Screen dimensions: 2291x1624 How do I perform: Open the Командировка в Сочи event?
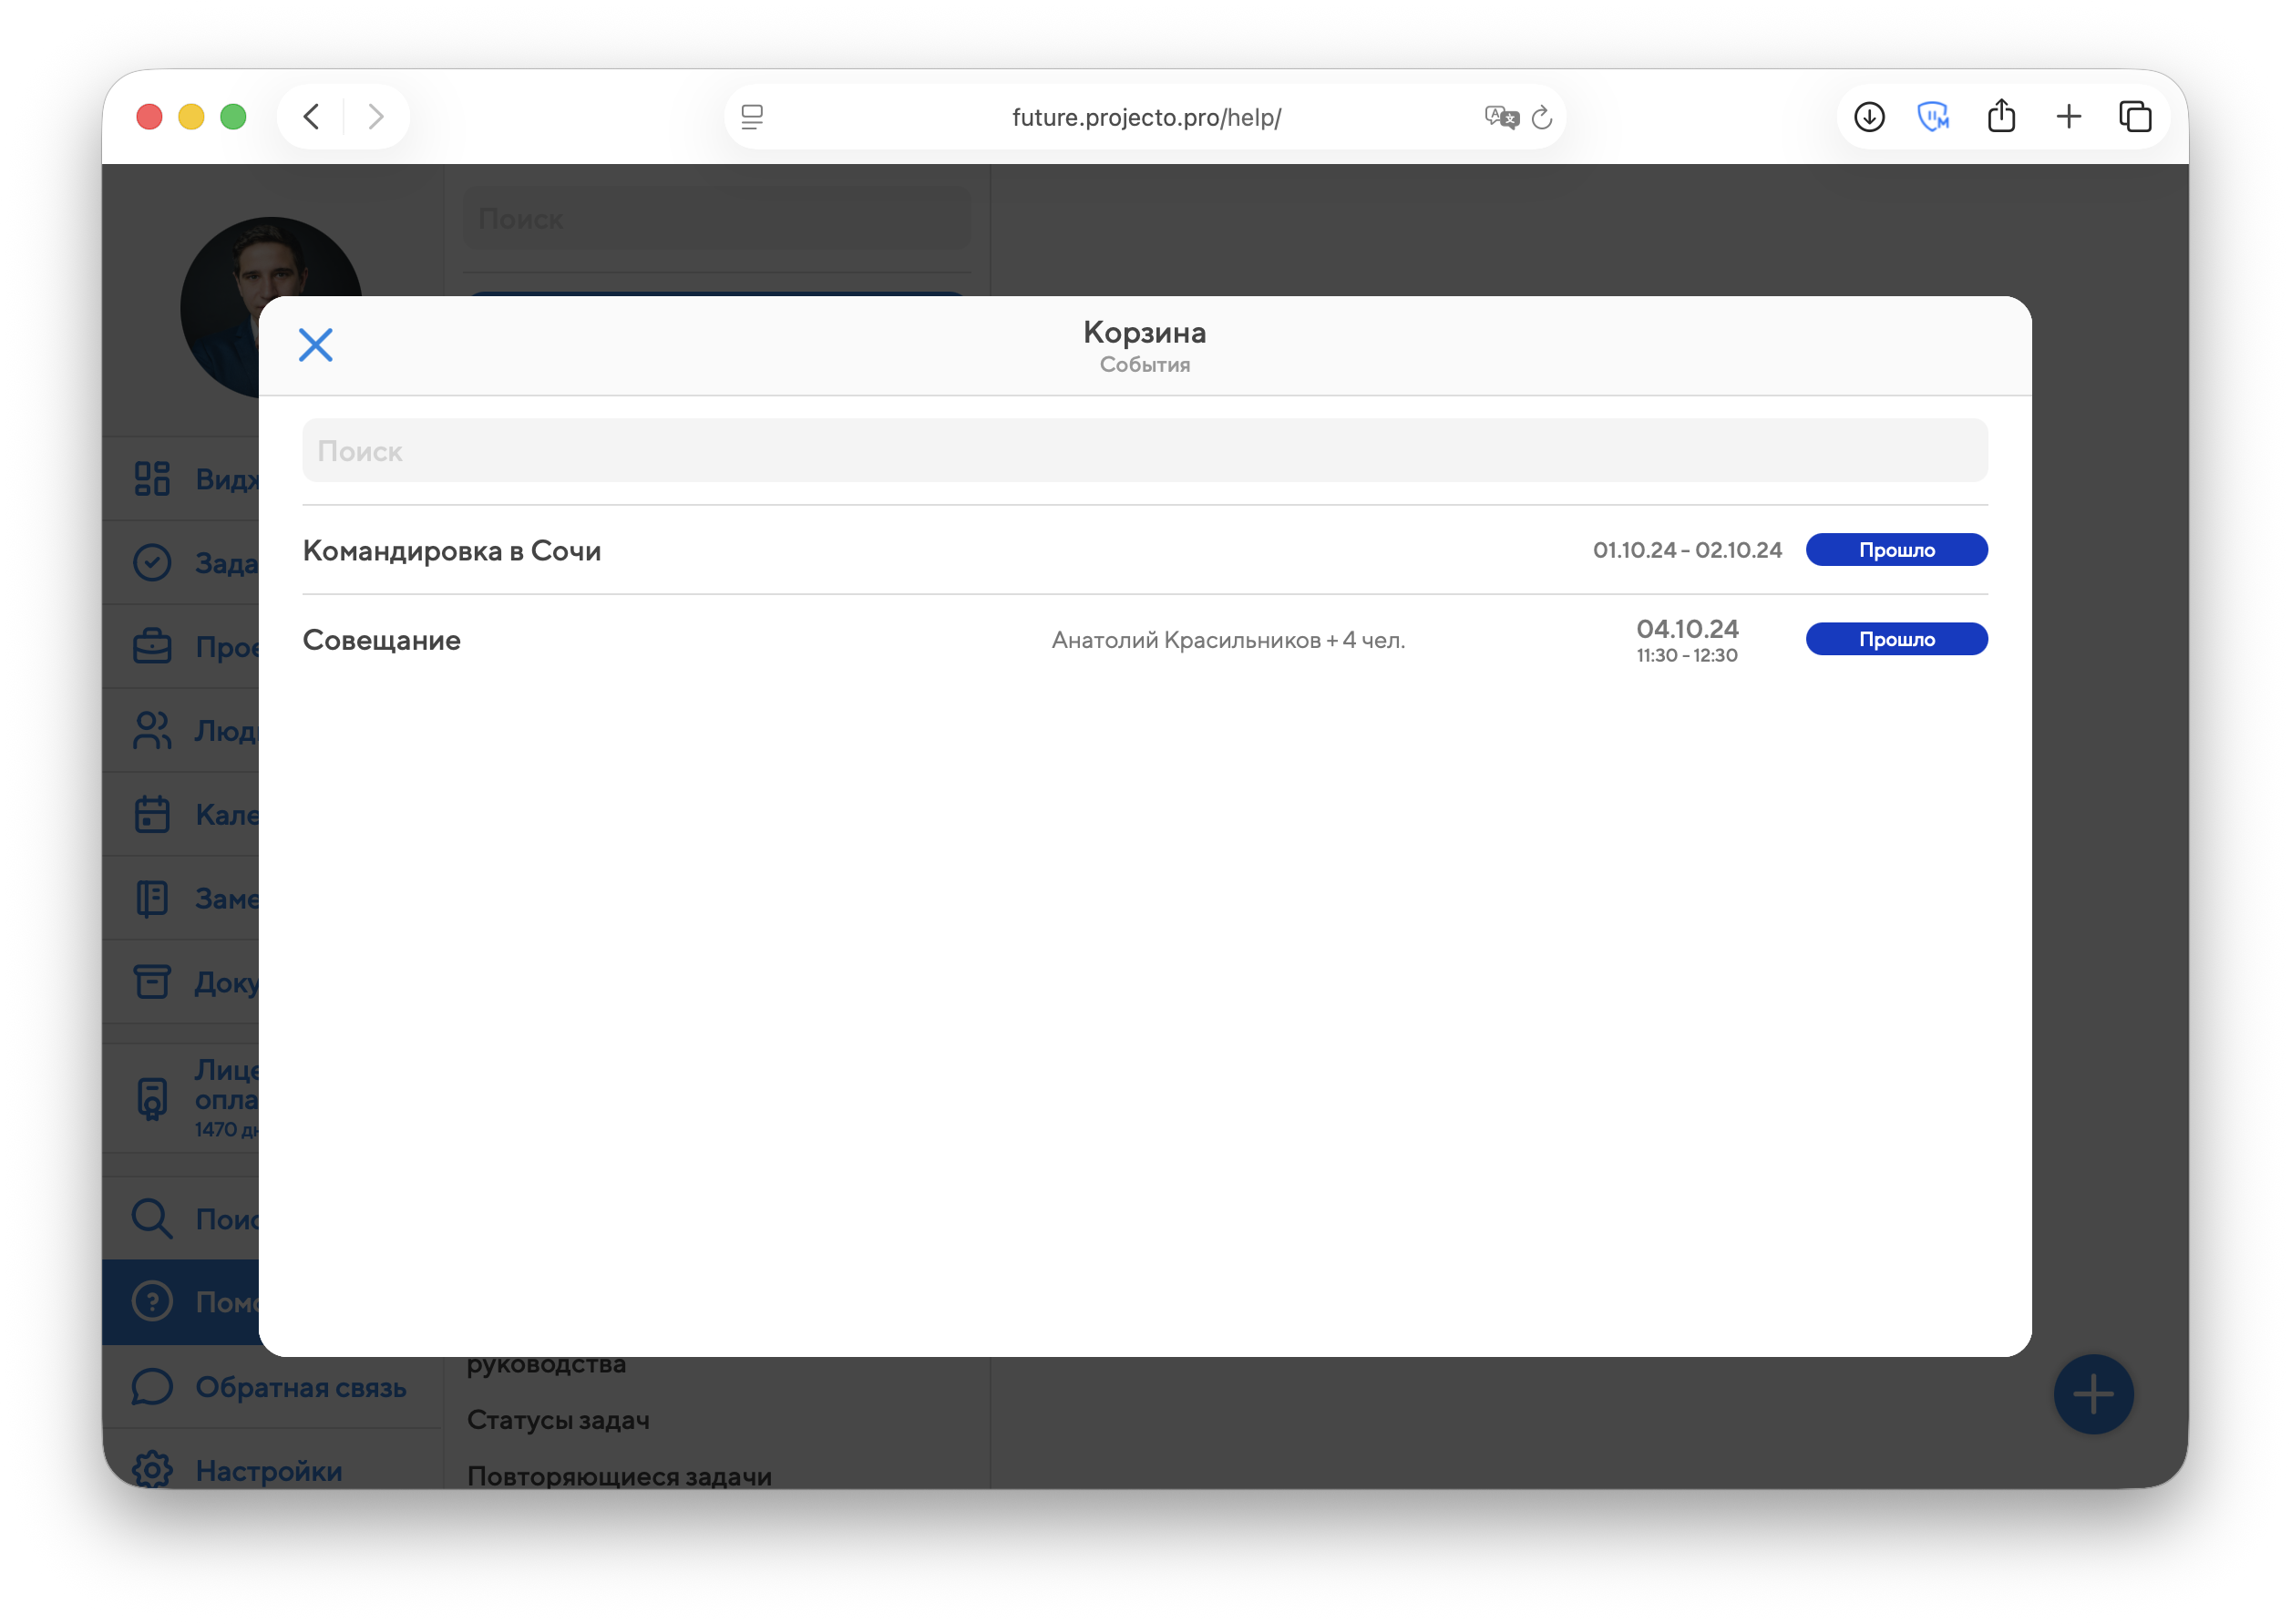point(452,550)
